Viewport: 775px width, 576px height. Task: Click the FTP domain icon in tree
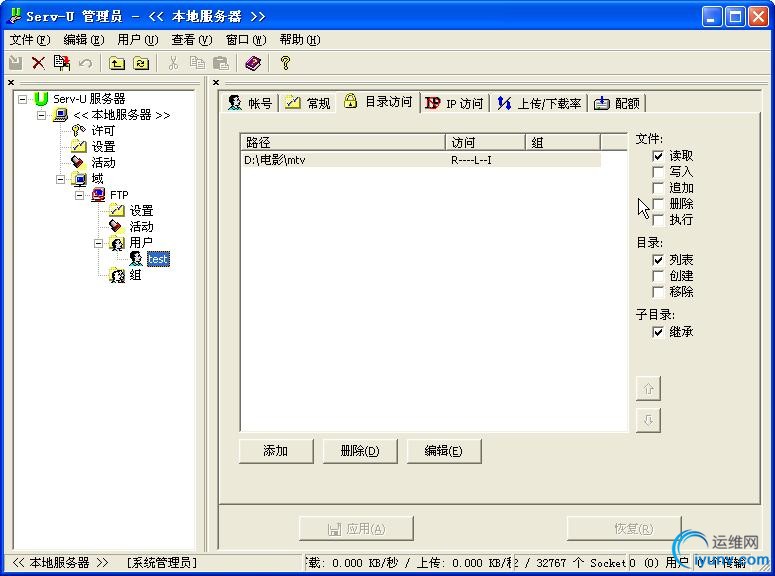coord(98,195)
